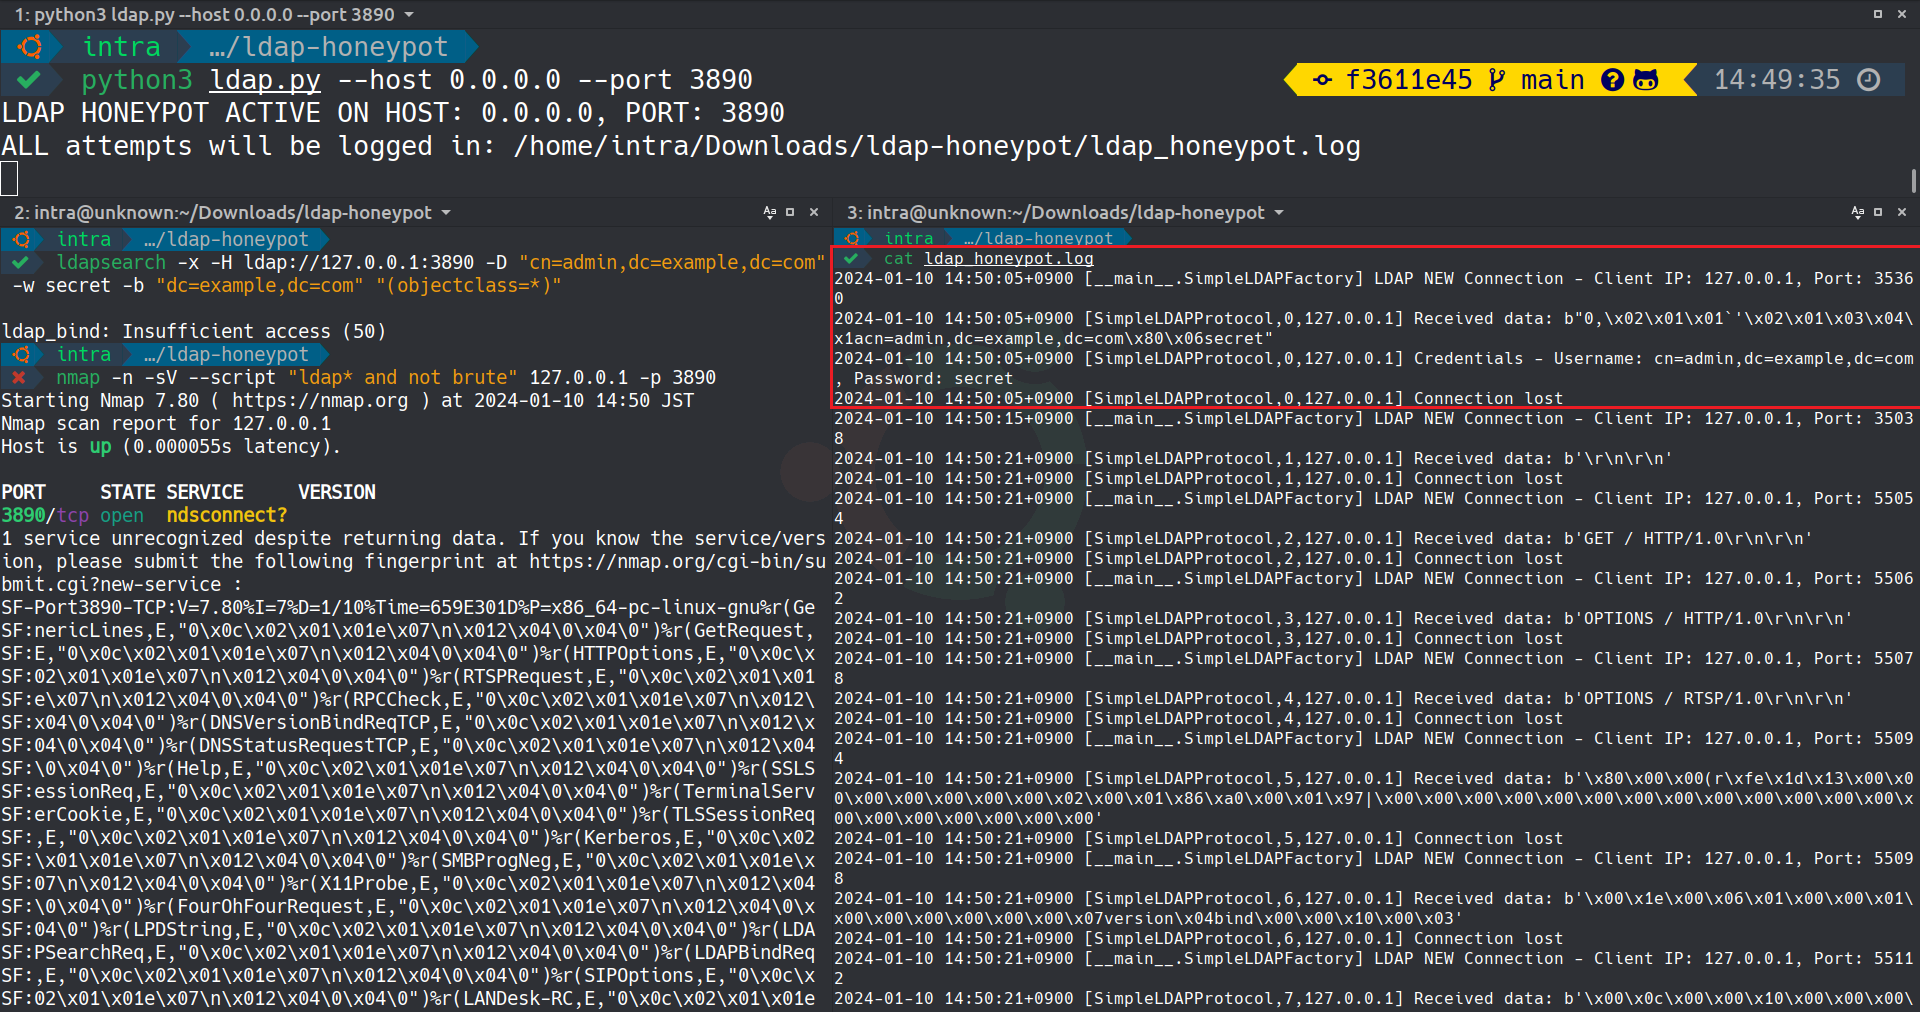Click log data b'OPTIONS / RTSP/1.0'
The image size is (1920, 1012).
(x=1709, y=698)
